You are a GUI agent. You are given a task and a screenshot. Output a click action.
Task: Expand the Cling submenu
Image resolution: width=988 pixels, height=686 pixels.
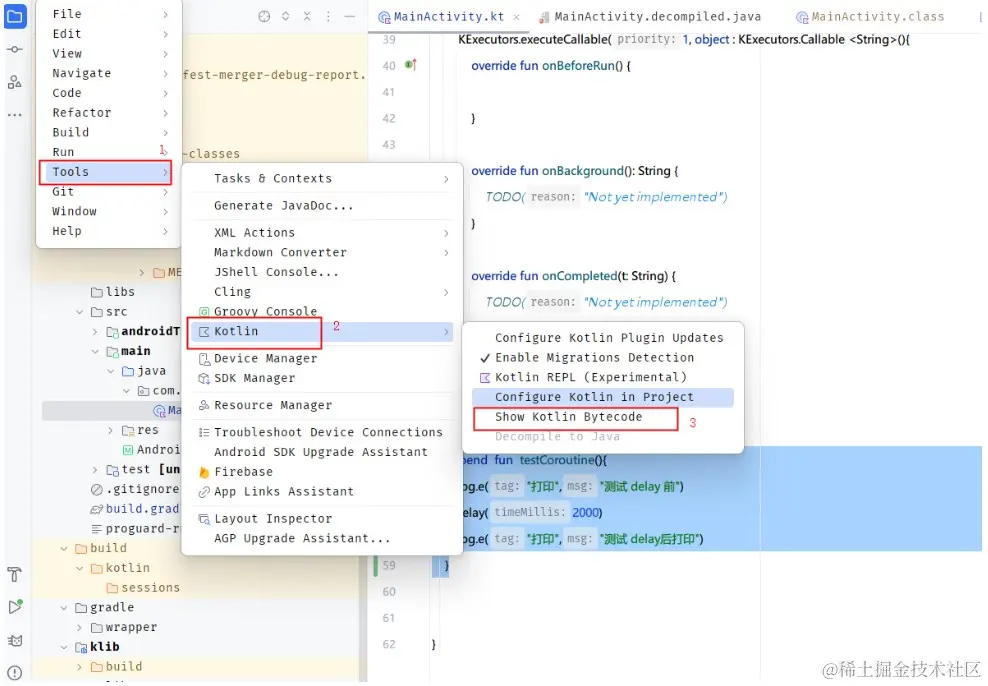(x=322, y=292)
